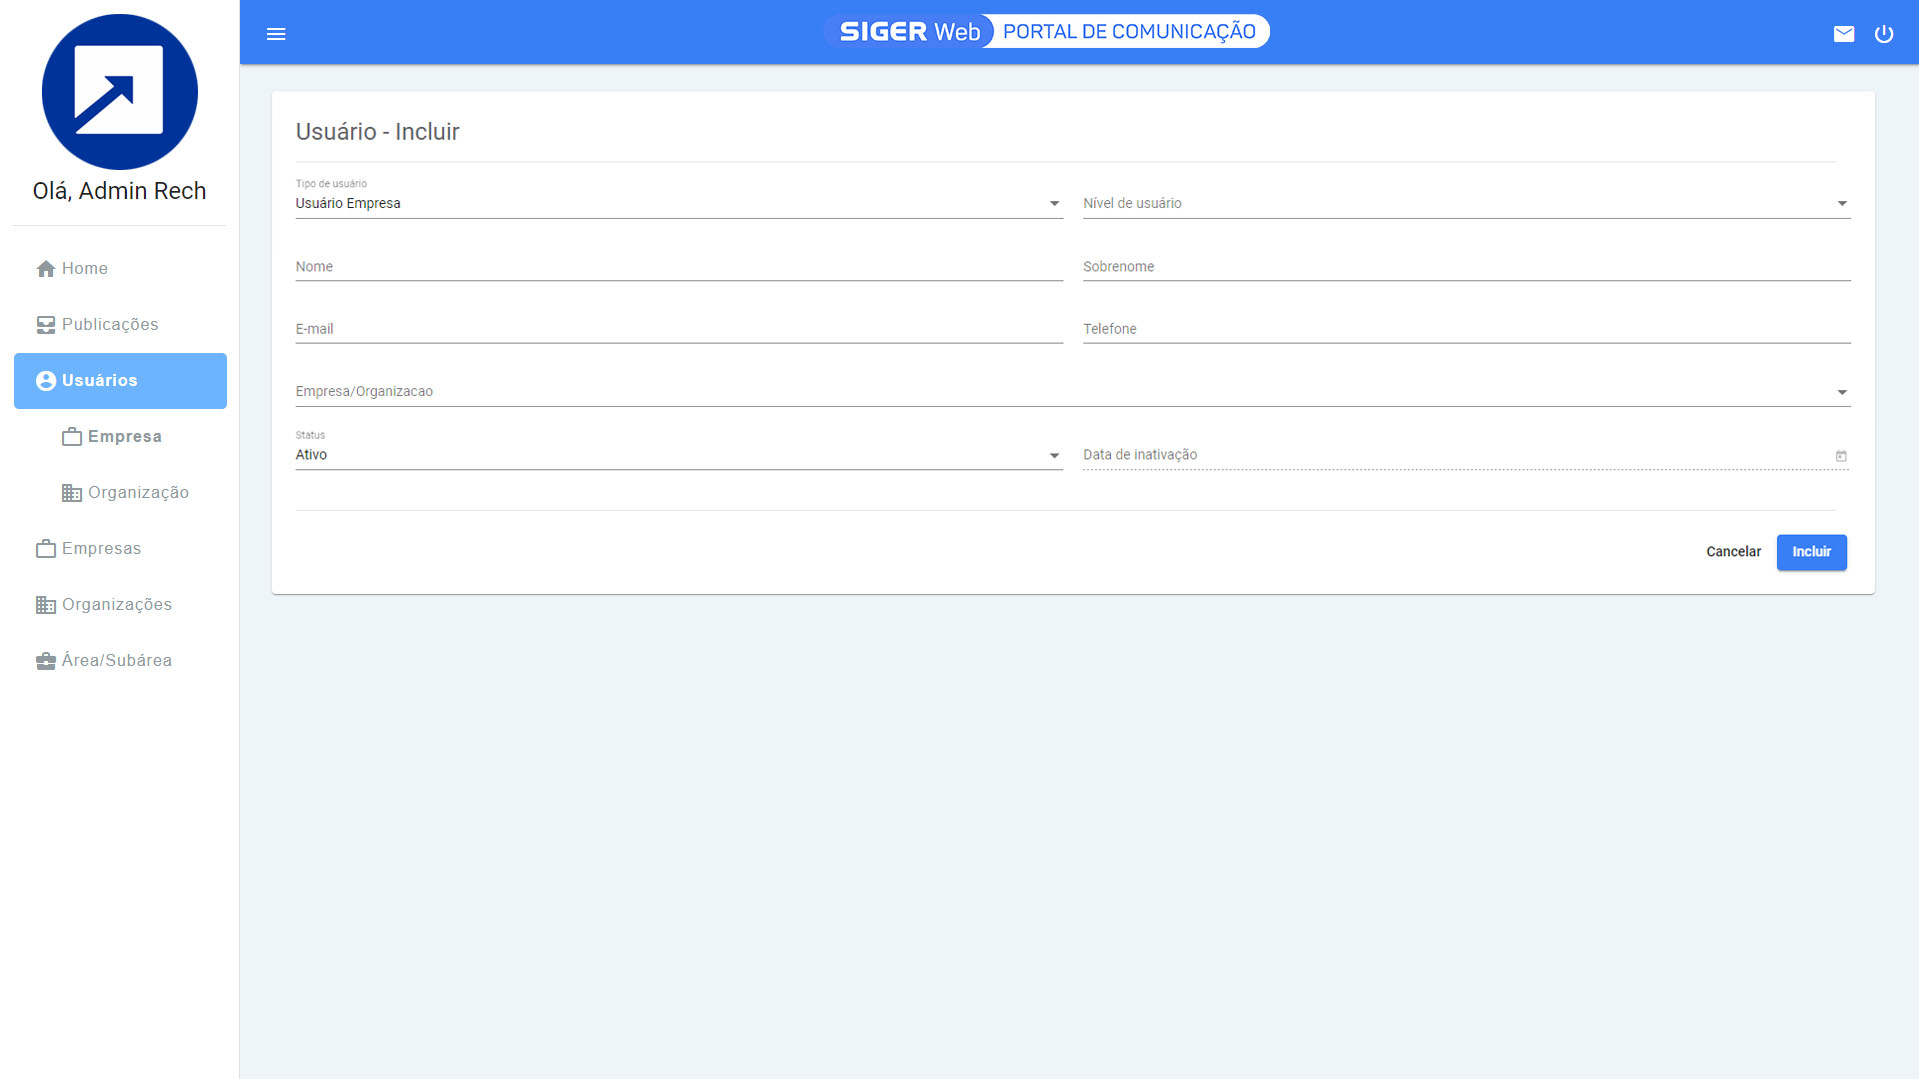Image resolution: width=1919 pixels, height=1079 pixels.
Task: Expand the Status dropdown showing Ativo
Action: [x=679, y=455]
